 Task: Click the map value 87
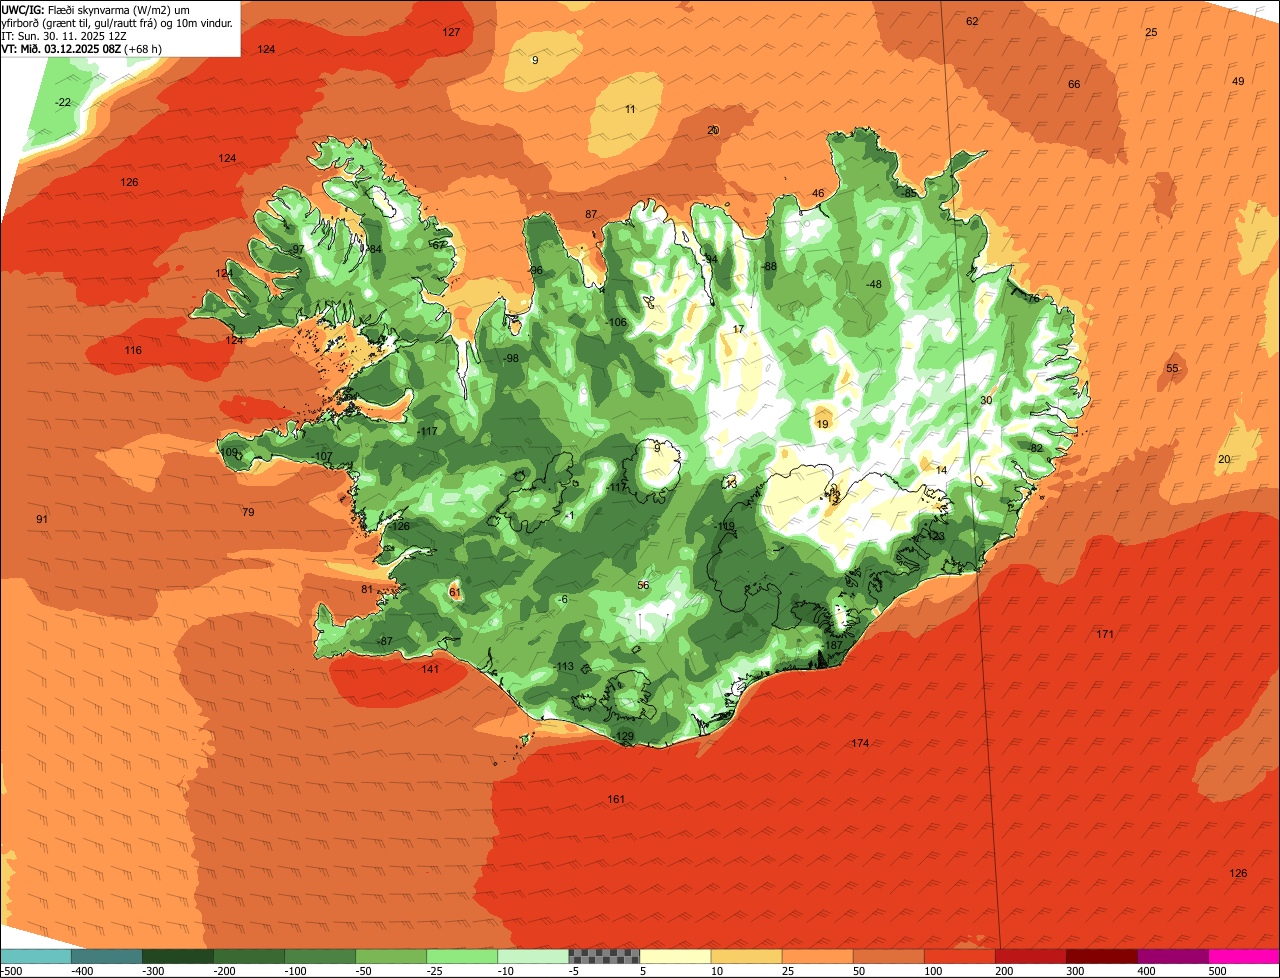591,214
